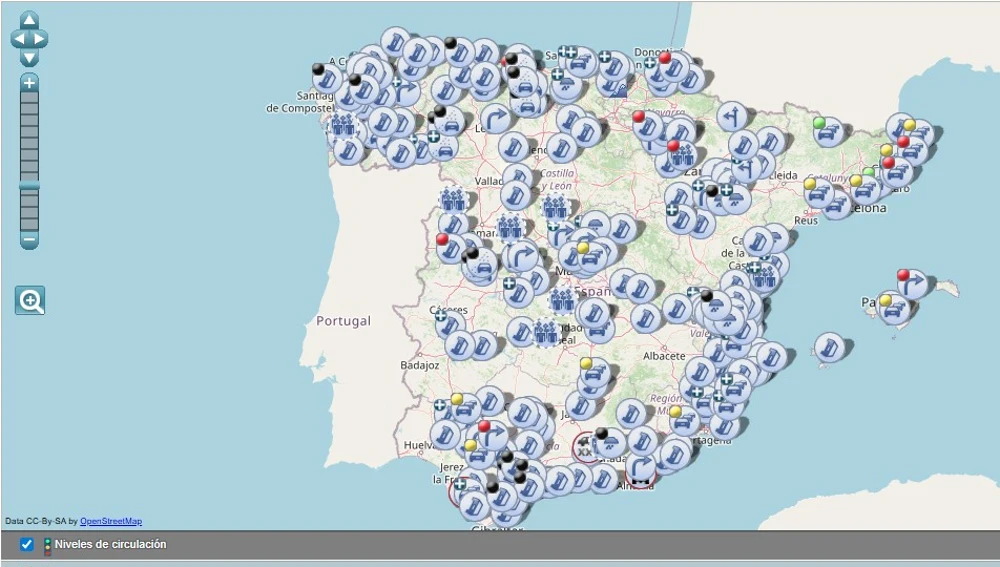Click the traffic light legend icon

(46, 545)
